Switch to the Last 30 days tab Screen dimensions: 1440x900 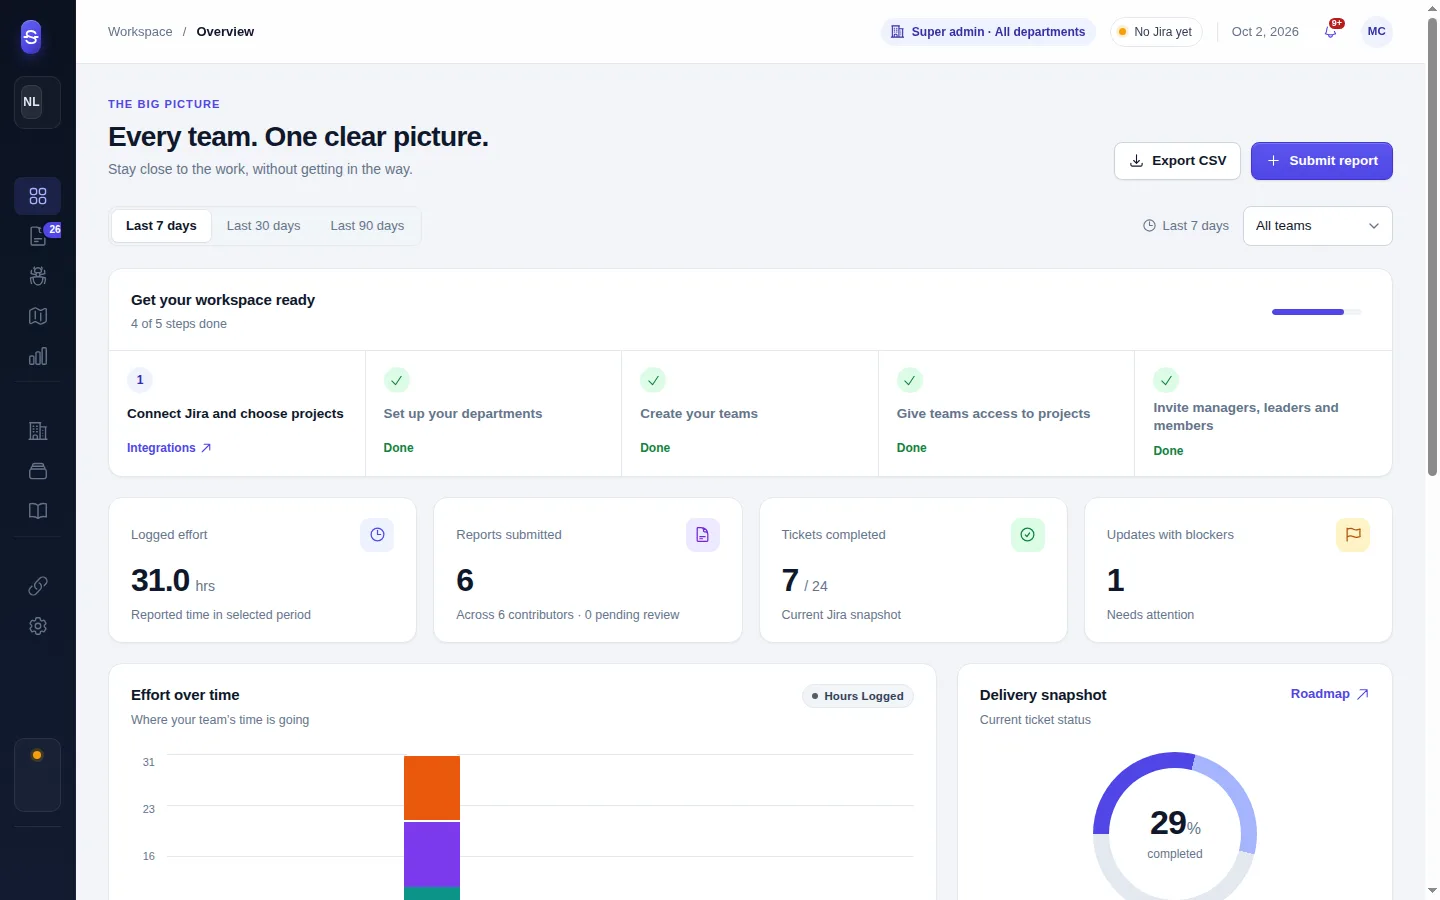click(x=263, y=226)
